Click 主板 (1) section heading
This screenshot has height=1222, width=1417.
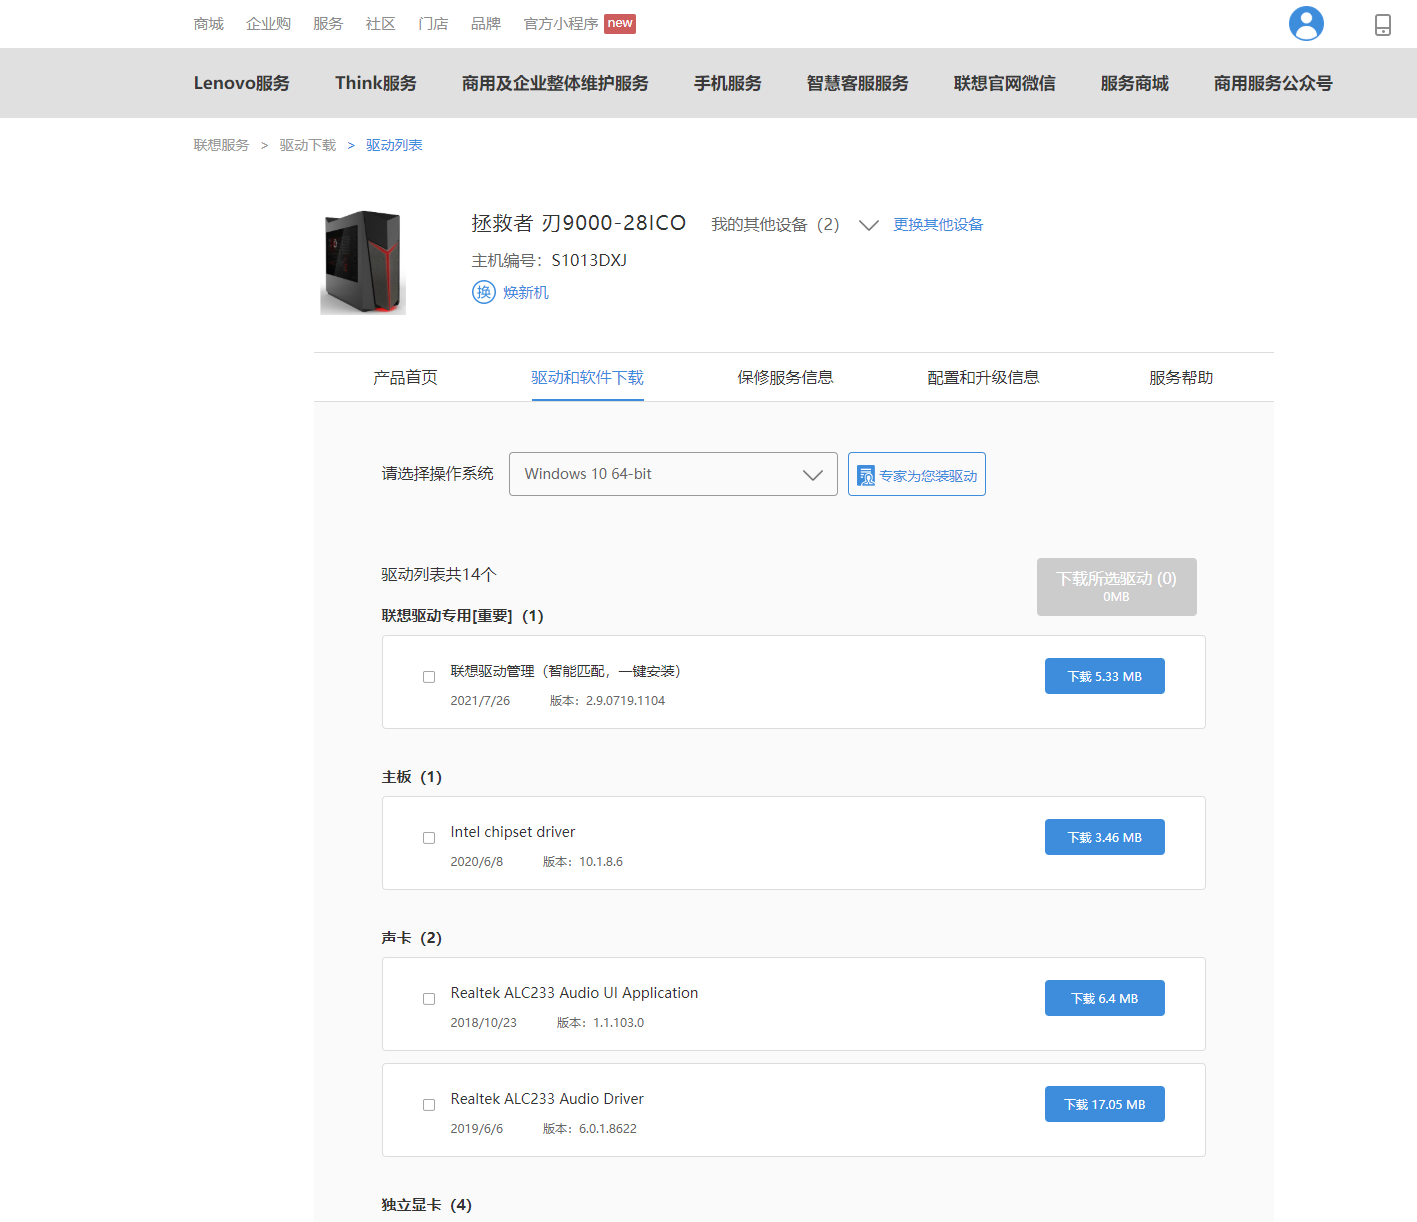[x=411, y=777]
